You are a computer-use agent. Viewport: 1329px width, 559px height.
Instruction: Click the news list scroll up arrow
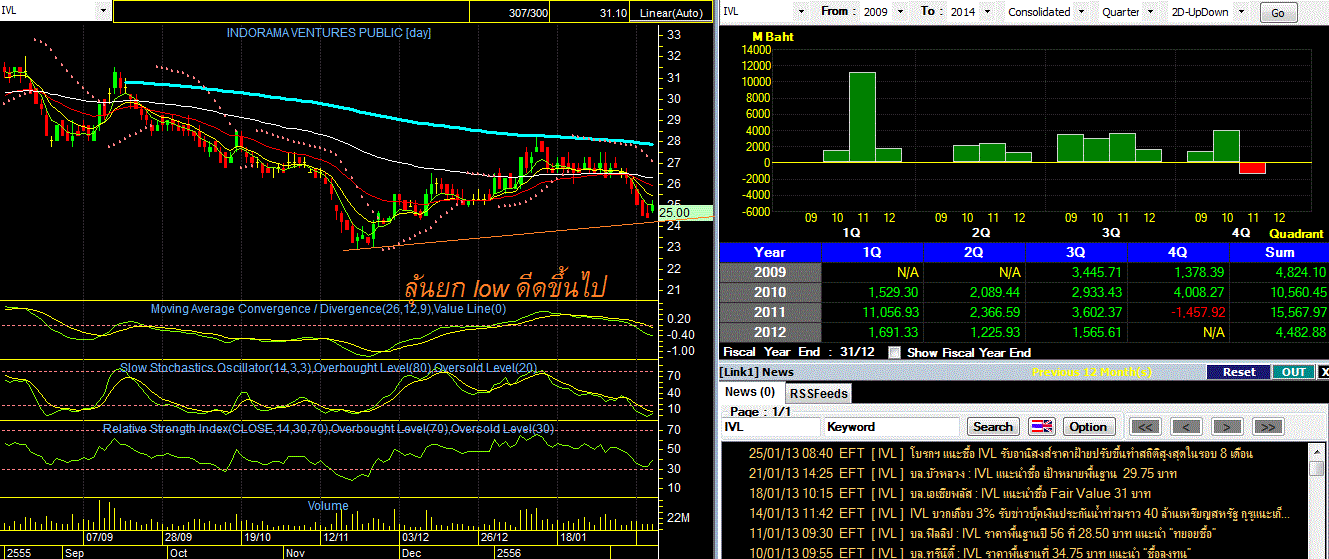tap(1319, 452)
